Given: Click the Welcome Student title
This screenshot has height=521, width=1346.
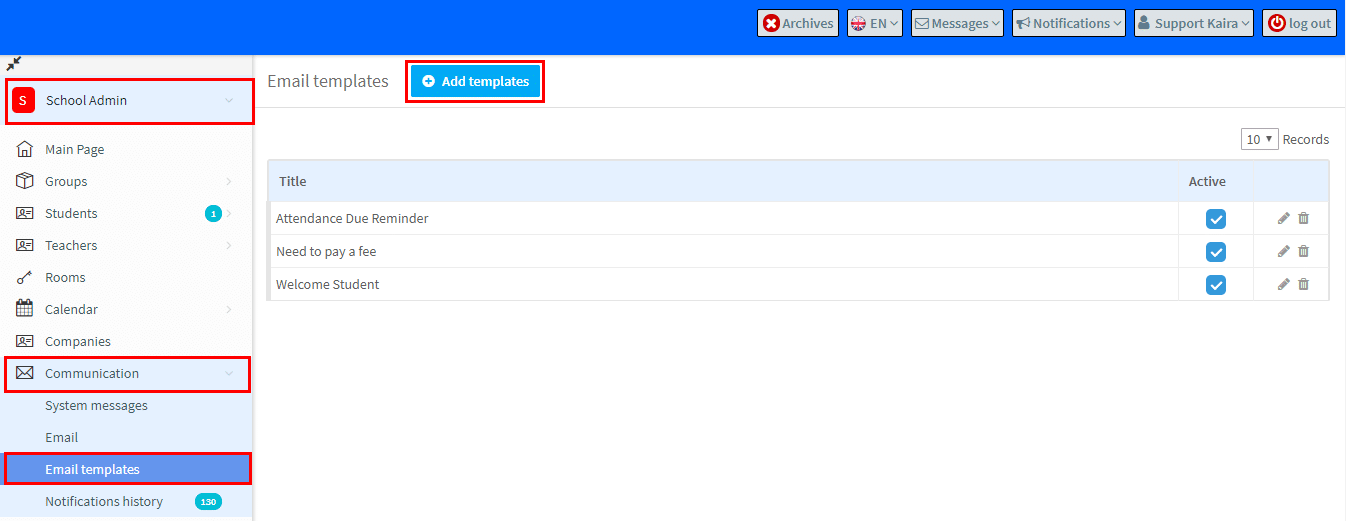Looking at the screenshot, I should pos(328,284).
